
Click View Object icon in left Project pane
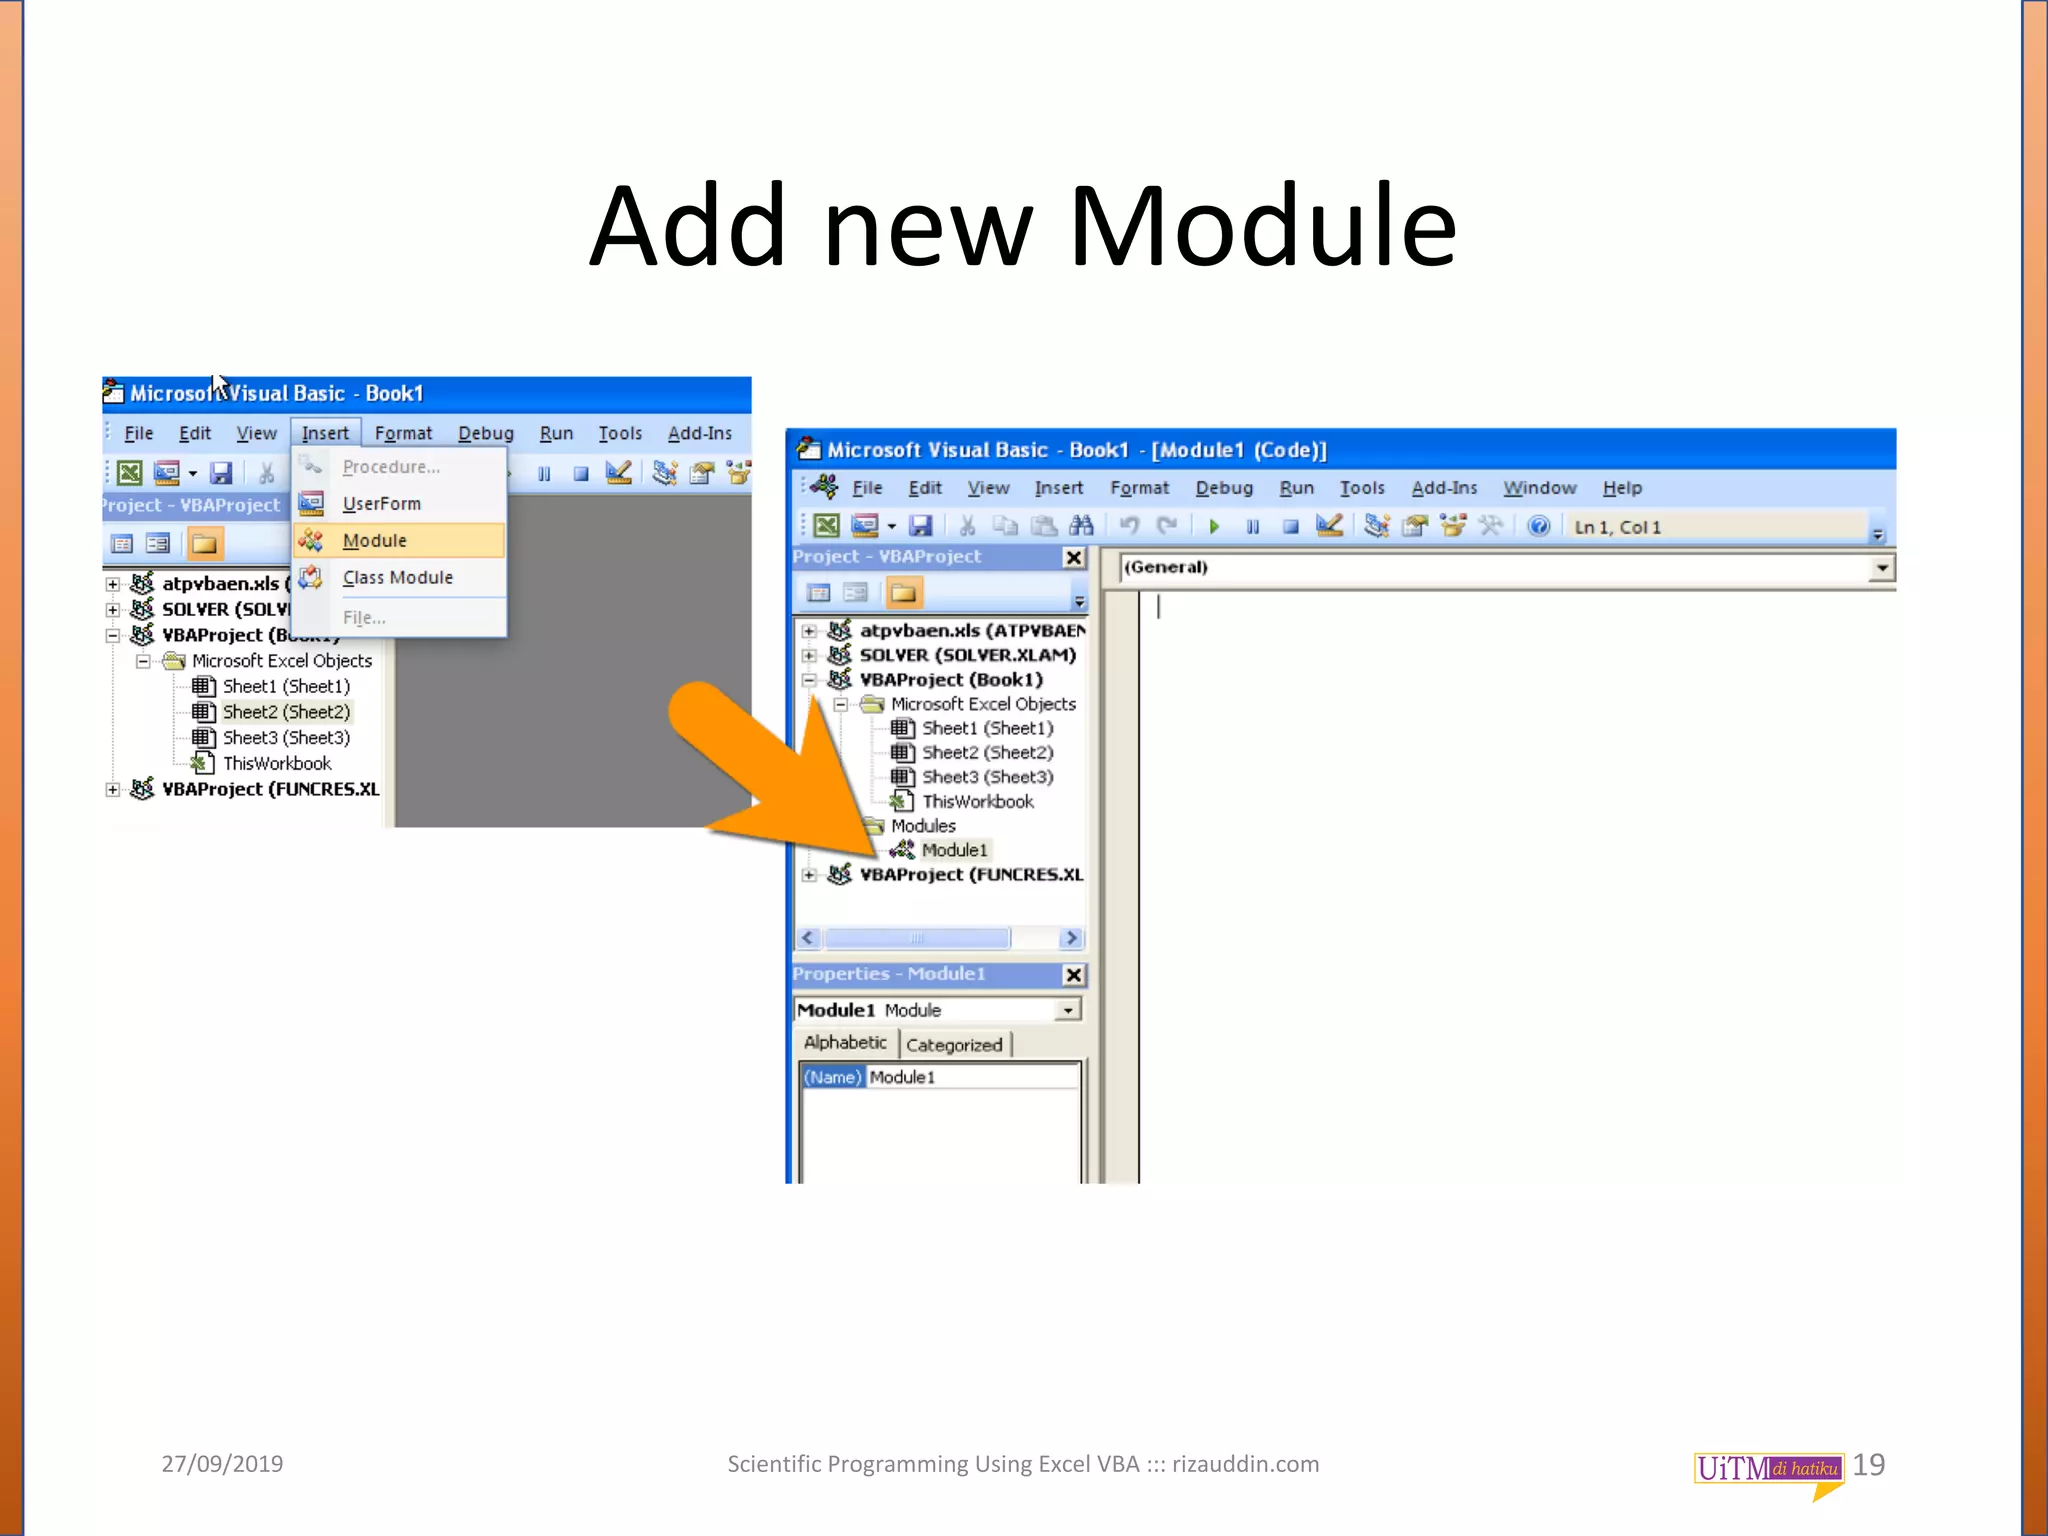pos(158,544)
